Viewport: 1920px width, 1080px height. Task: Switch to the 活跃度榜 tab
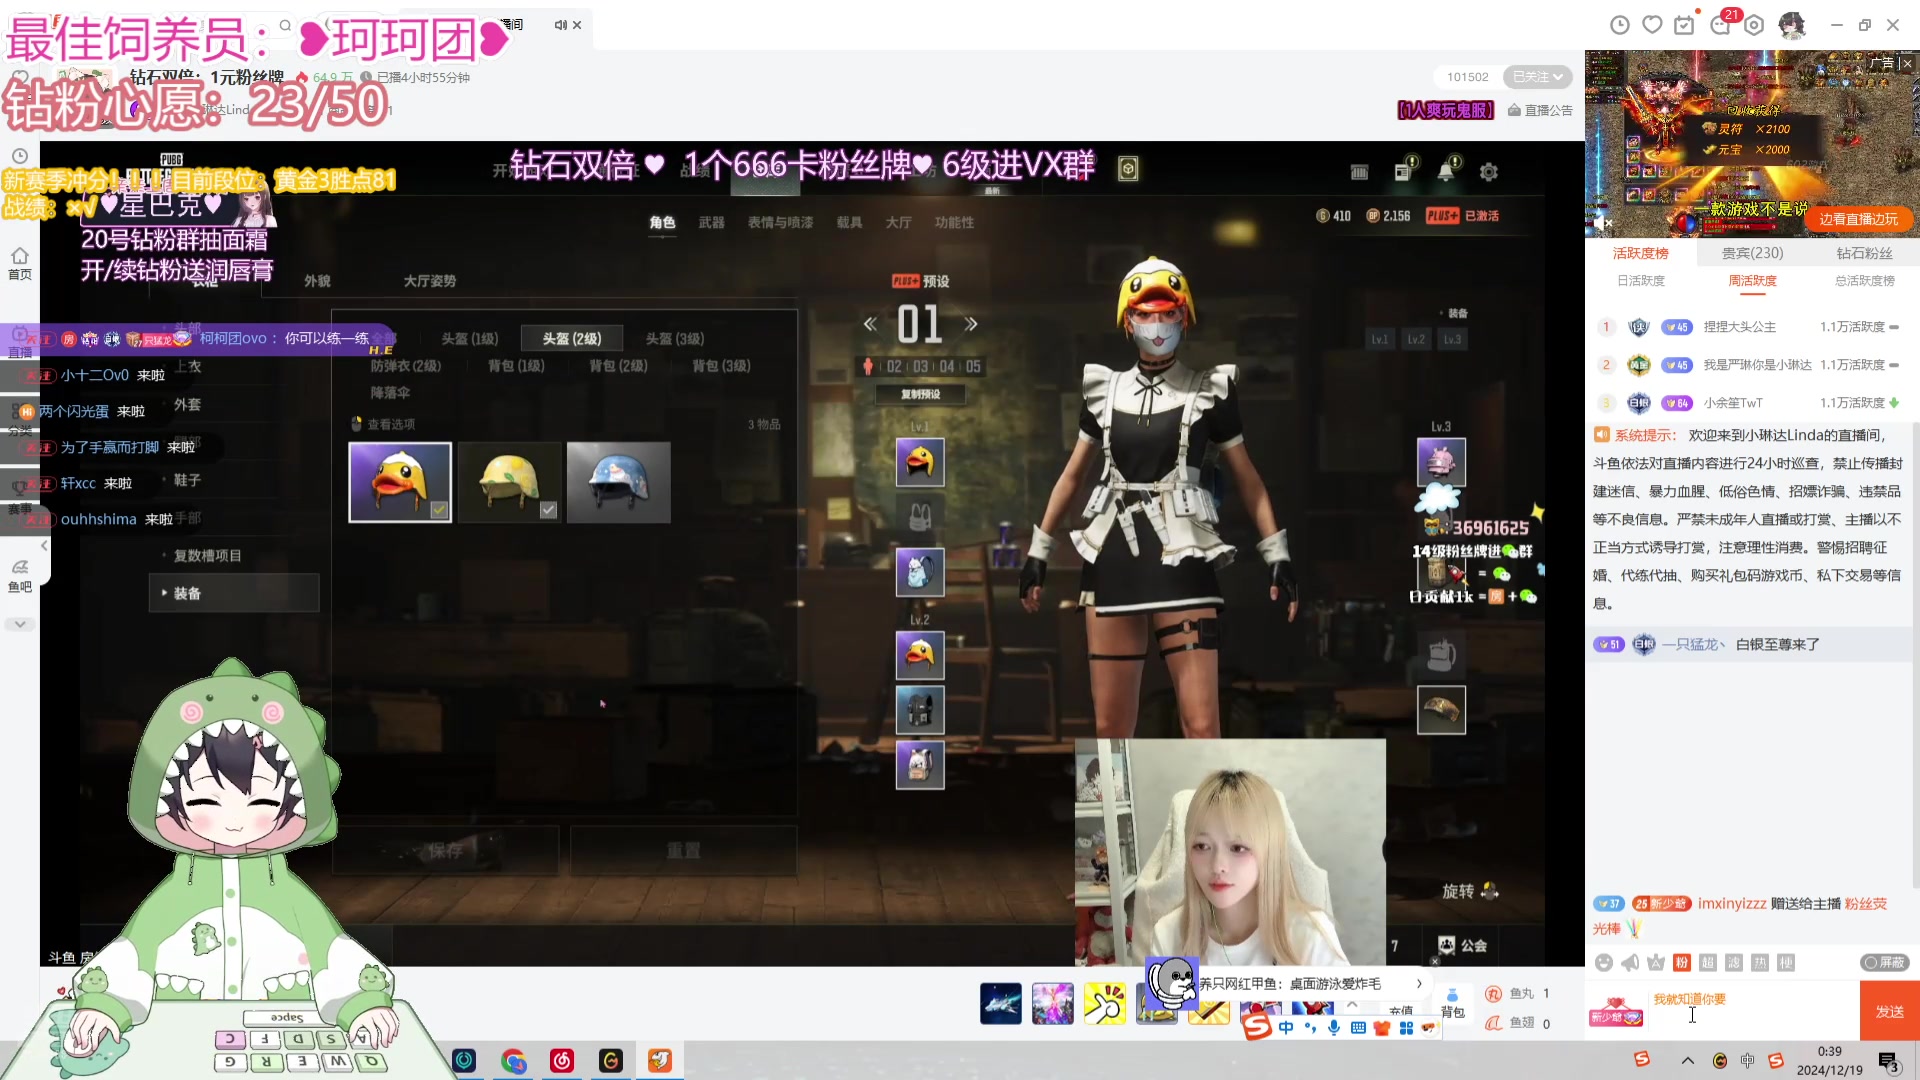click(x=1641, y=253)
